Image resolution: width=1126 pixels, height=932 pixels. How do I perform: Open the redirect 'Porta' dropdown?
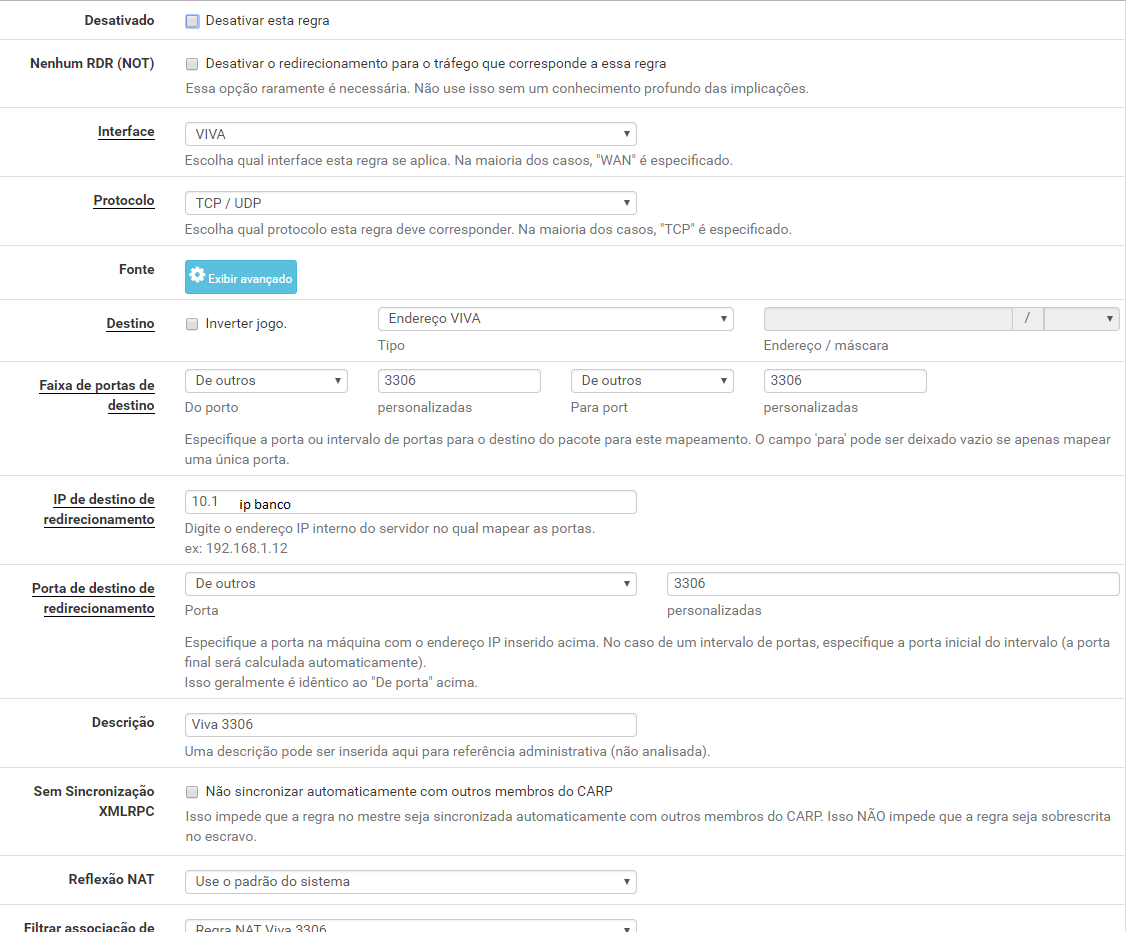pyautogui.click(x=410, y=584)
